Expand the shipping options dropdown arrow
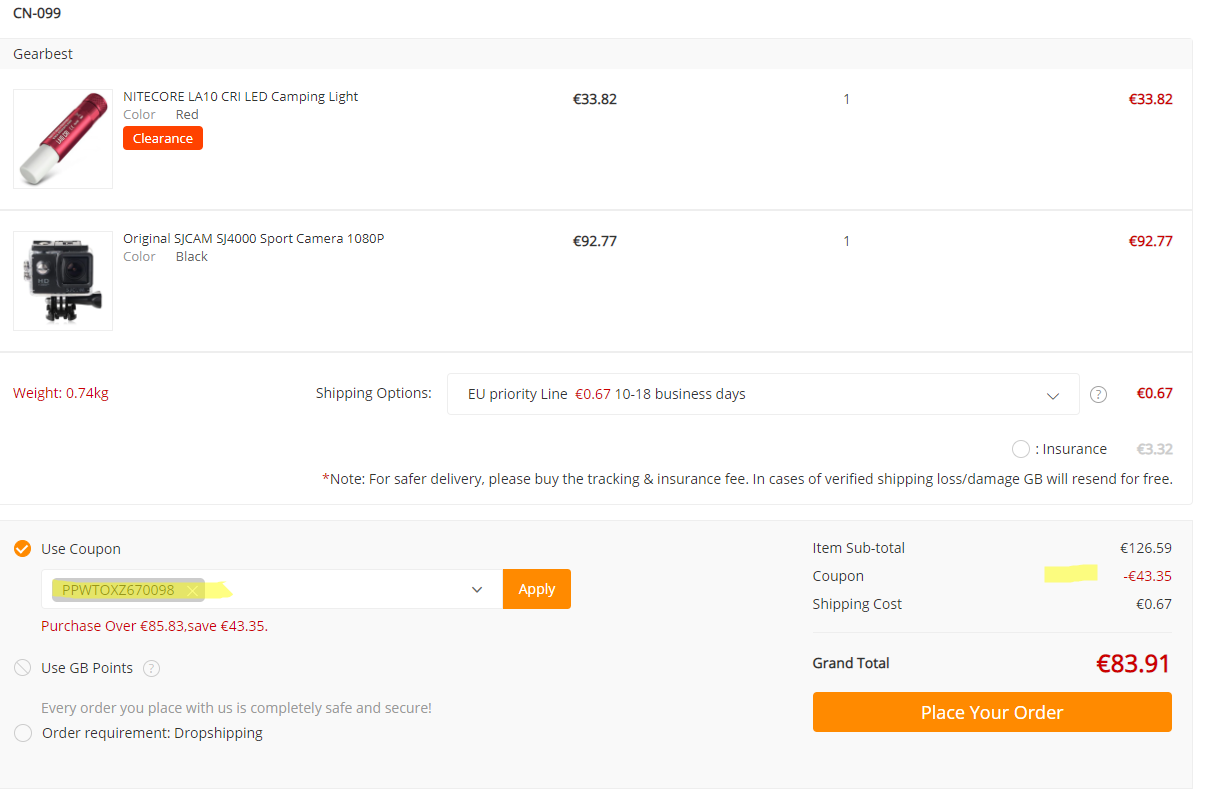Image resolution: width=1215 pixels, height=809 pixels. tap(1053, 395)
